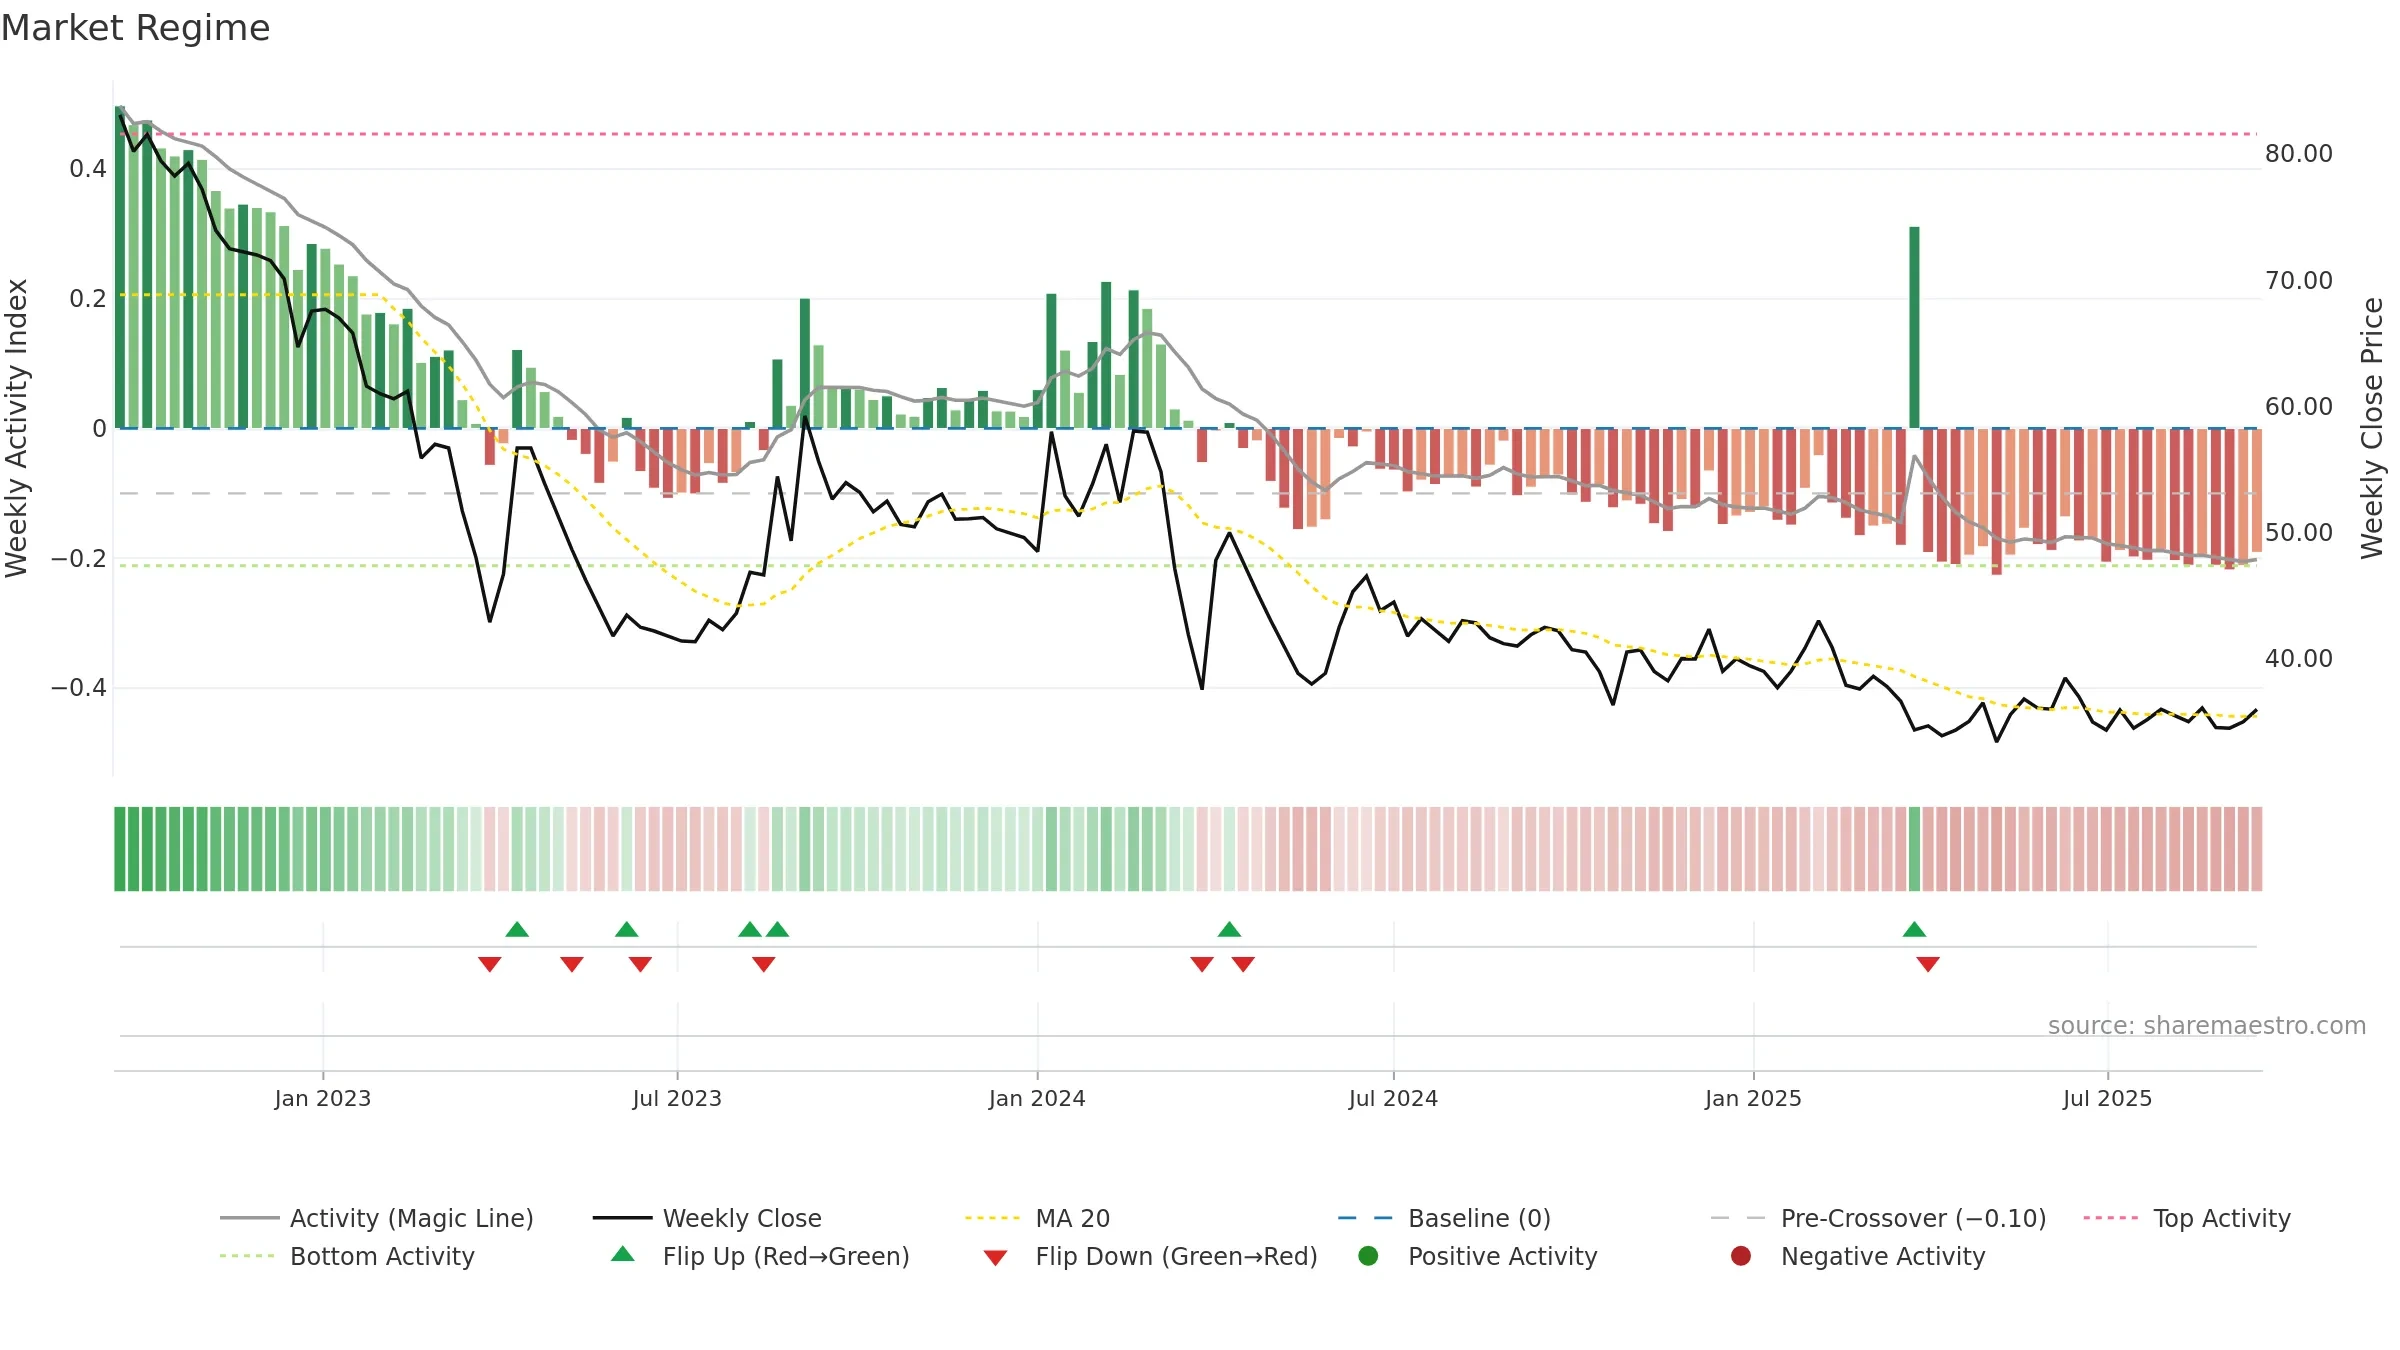2400x1350 pixels.
Task: Toggle the Bottom Activity legend entry
Action: [347, 1256]
